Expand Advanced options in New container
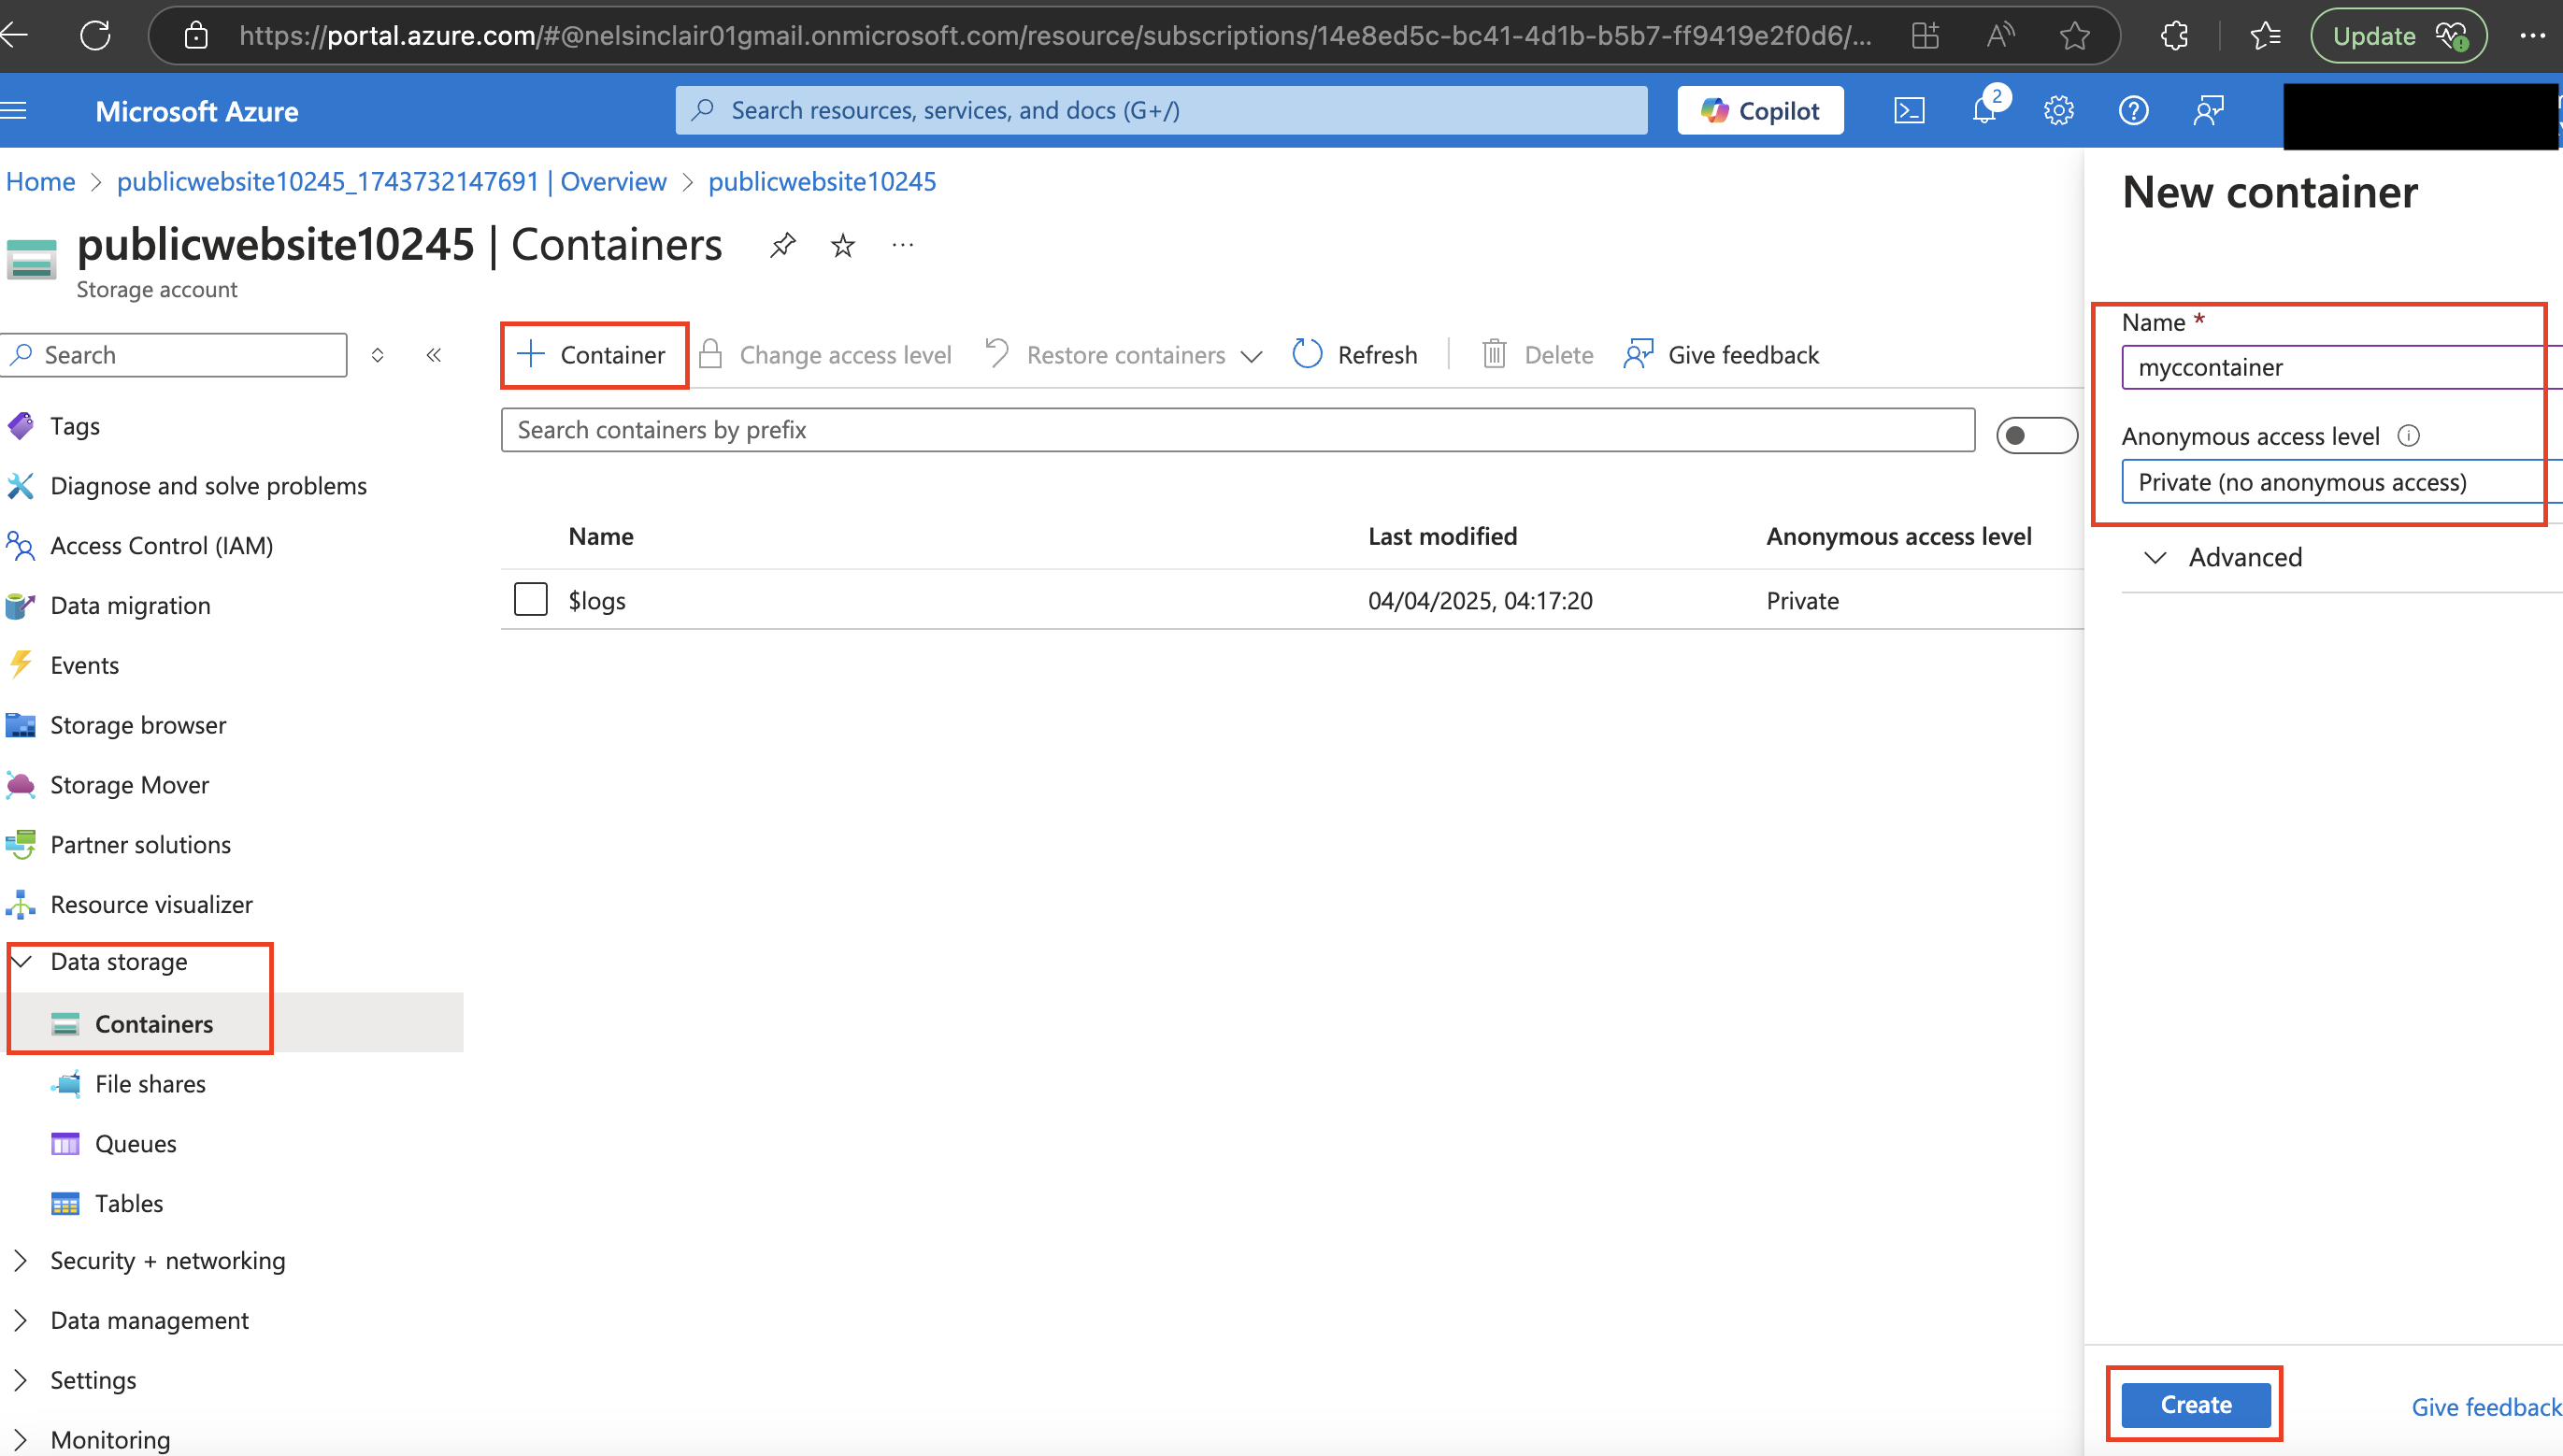Image resolution: width=2563 pixels, height=1456 pixels. (2224, 557)
